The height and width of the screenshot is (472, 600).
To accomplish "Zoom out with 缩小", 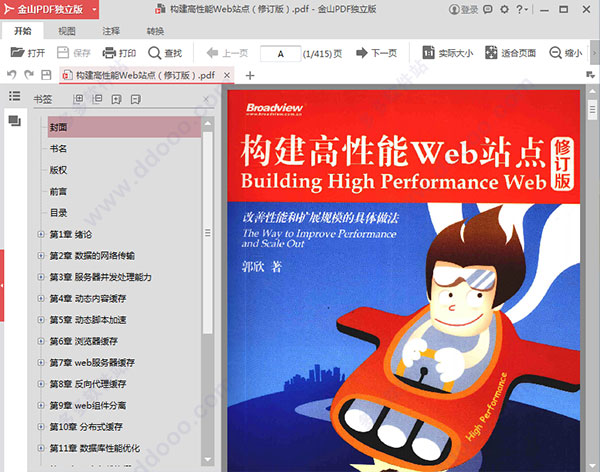I will [x=566, y=53].
